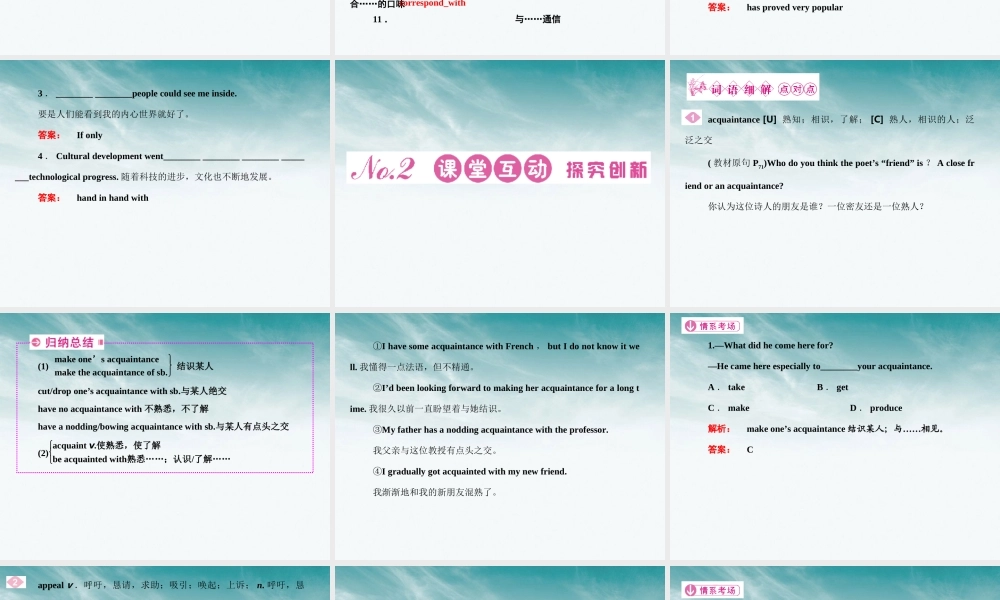Click the translation '我渐渐地和我的新朋友混熟了。'
1000x600 pixels.
pos(436,492)
